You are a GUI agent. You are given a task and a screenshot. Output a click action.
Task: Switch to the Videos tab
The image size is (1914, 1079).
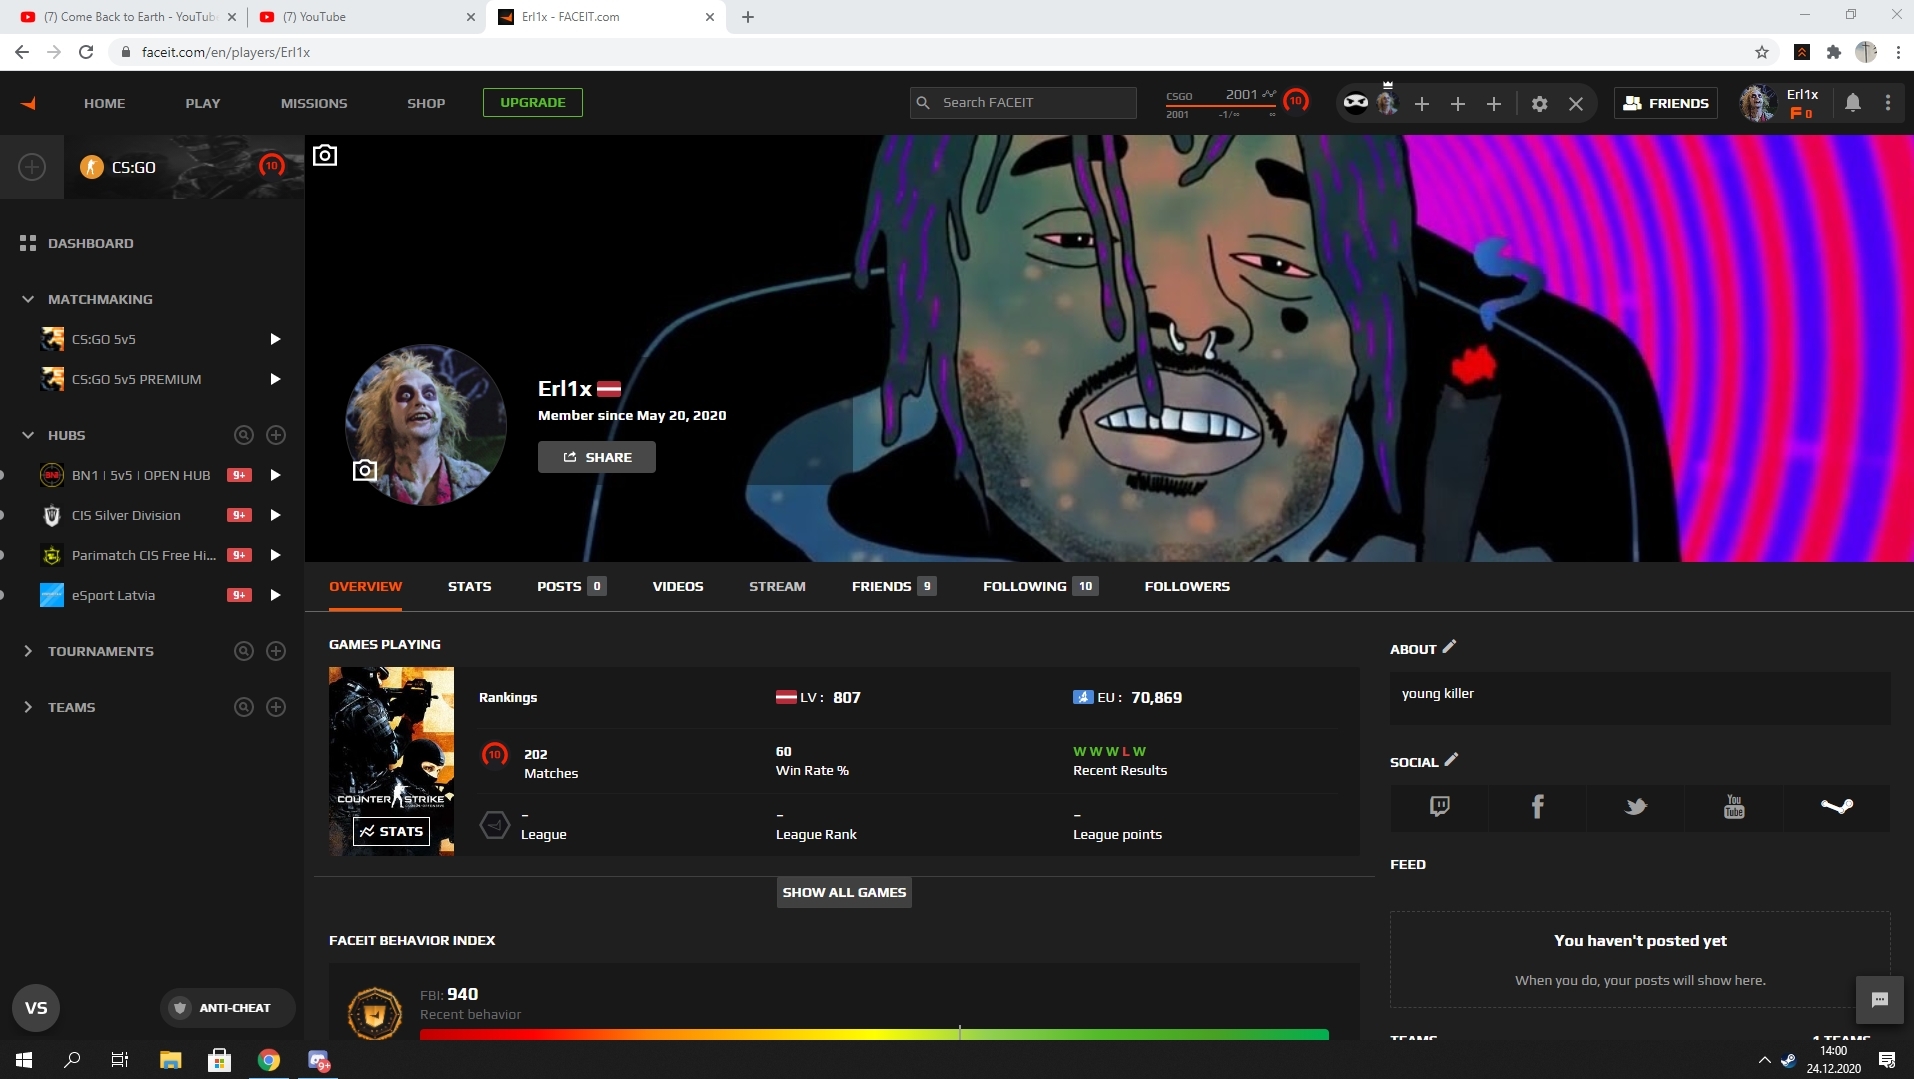click(678, 586)
